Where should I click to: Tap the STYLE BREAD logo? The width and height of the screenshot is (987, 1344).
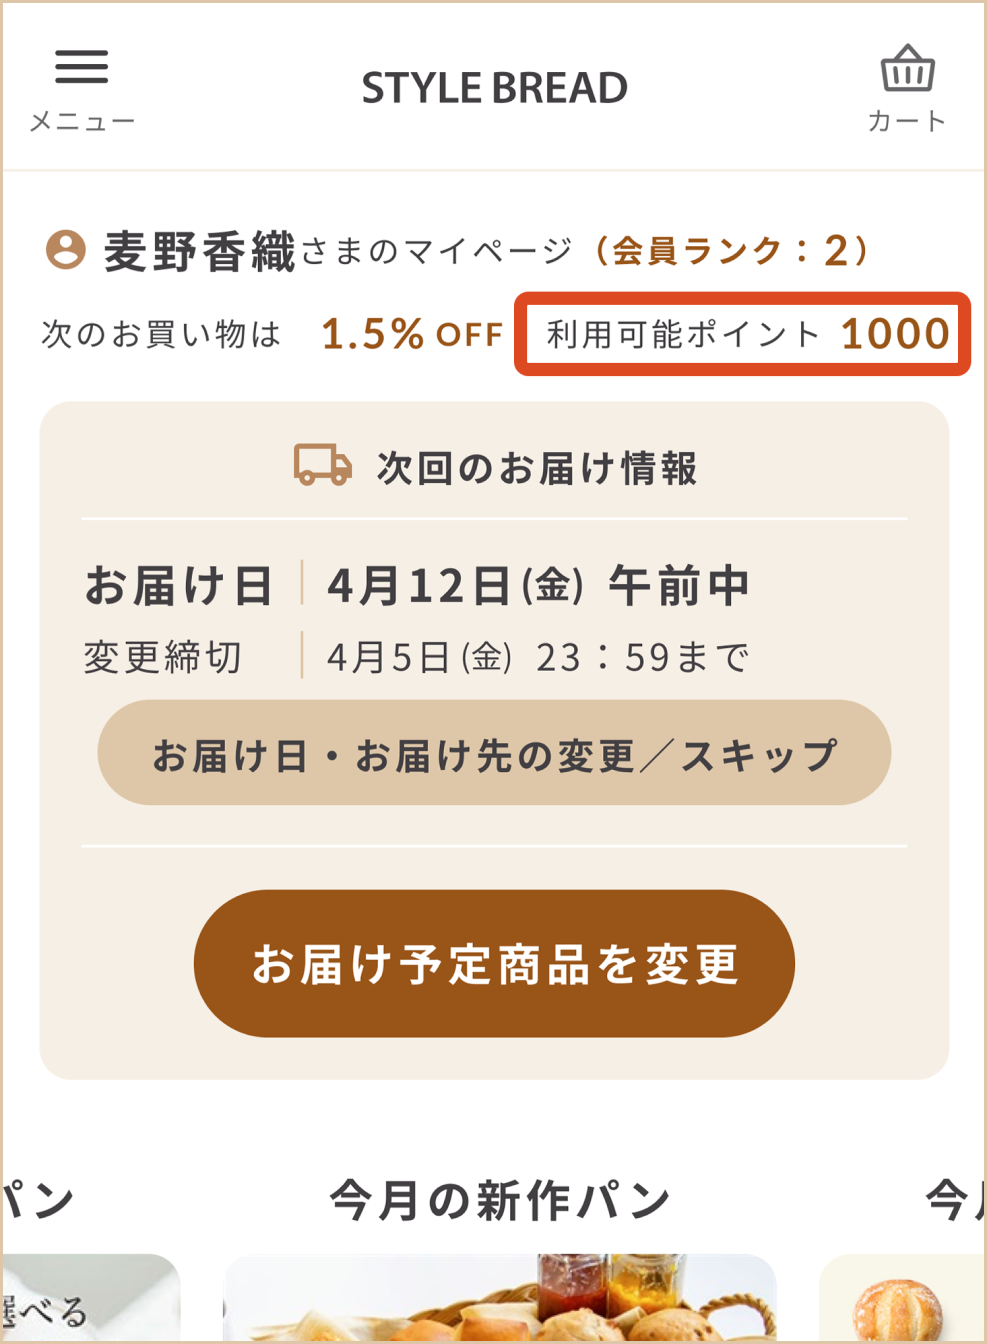(494, 88)
